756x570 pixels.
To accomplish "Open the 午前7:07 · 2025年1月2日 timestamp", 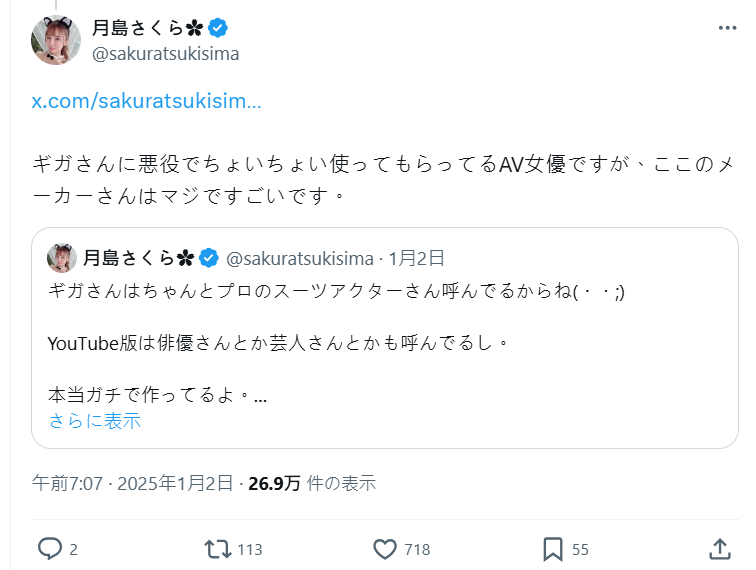I will point(135,484).
